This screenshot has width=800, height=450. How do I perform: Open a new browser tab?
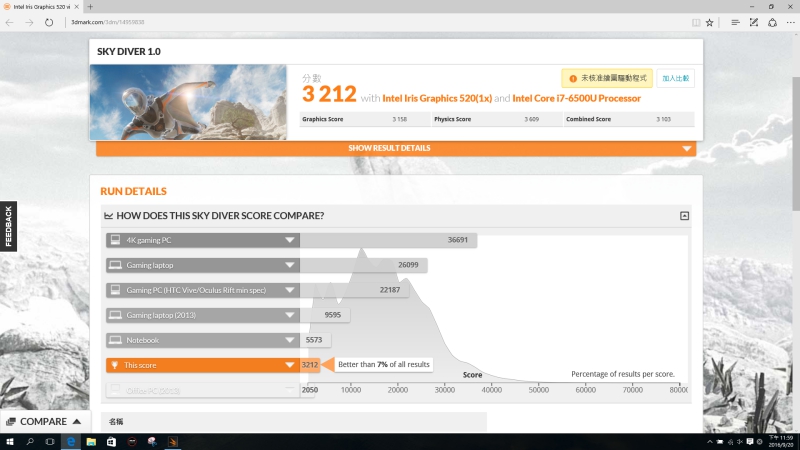point(90,7)
